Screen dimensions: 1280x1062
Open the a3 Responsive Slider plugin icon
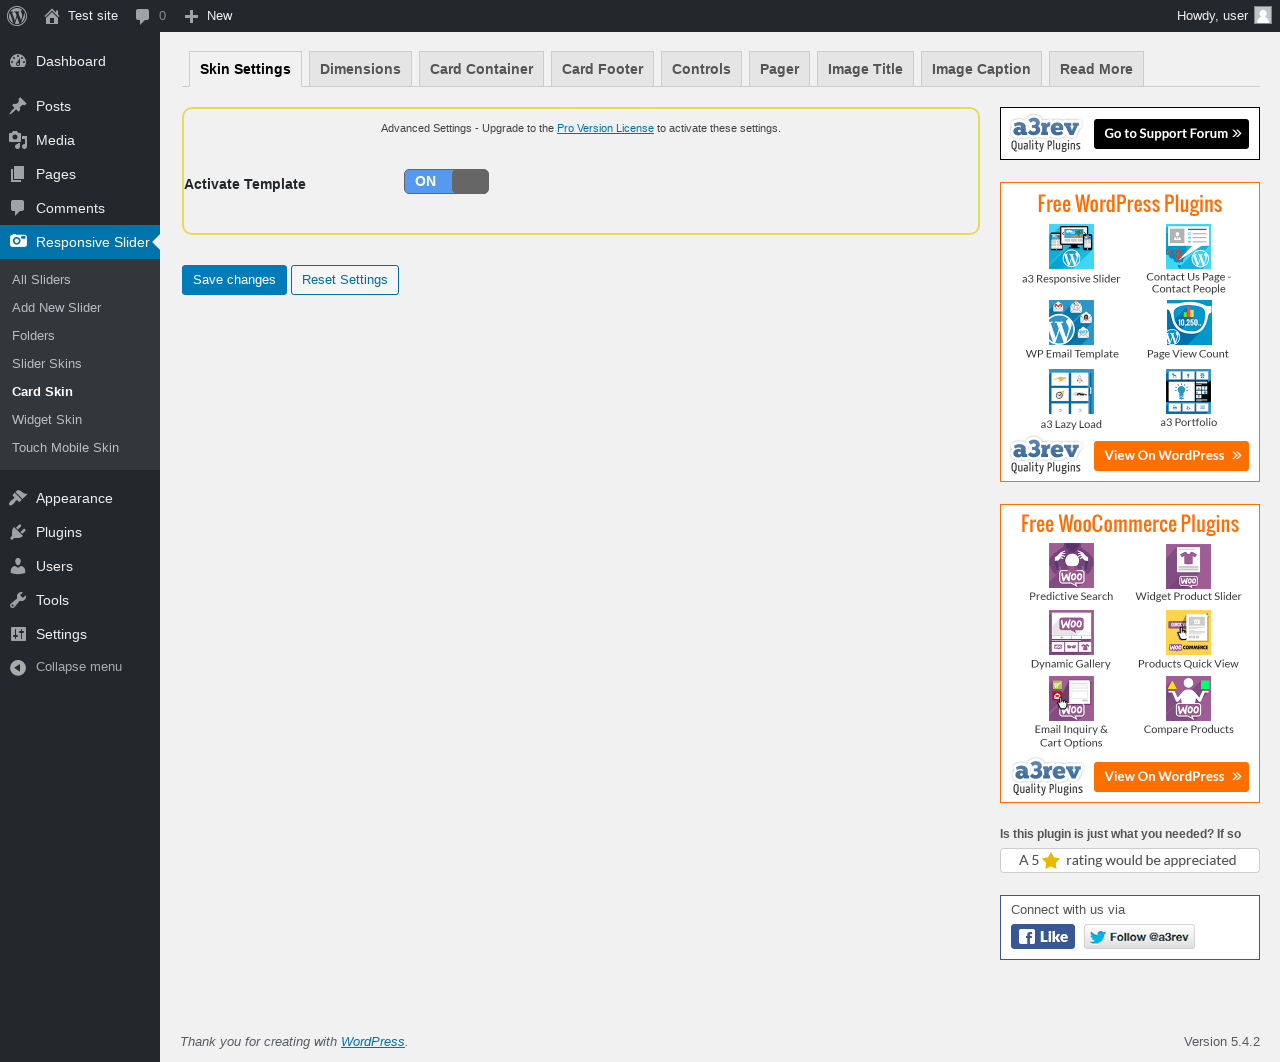pyautogui.click(x=1071, y=247)
